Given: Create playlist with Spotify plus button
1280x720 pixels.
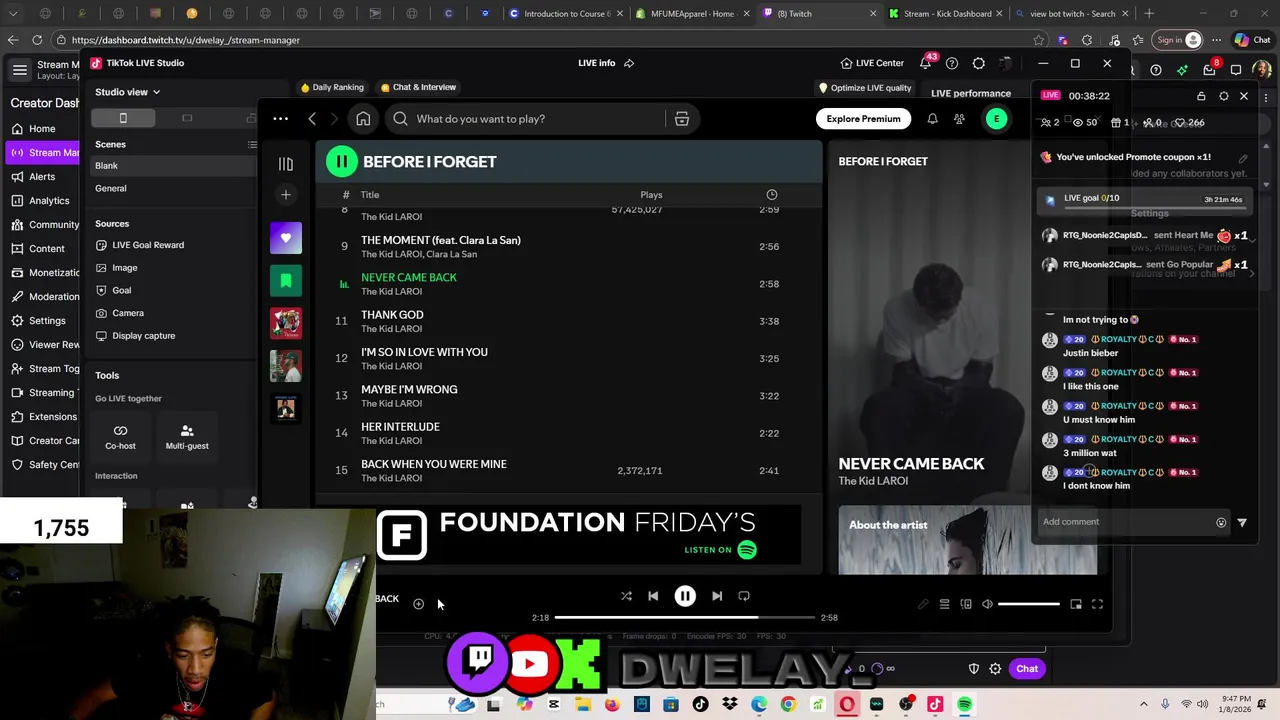Looking at the screenshot, I should point(285,196).
